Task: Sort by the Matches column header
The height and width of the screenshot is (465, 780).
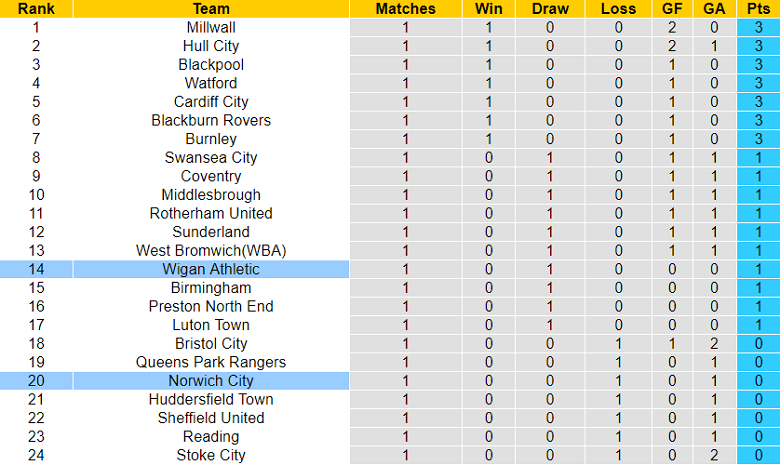Action: [405, 9]
